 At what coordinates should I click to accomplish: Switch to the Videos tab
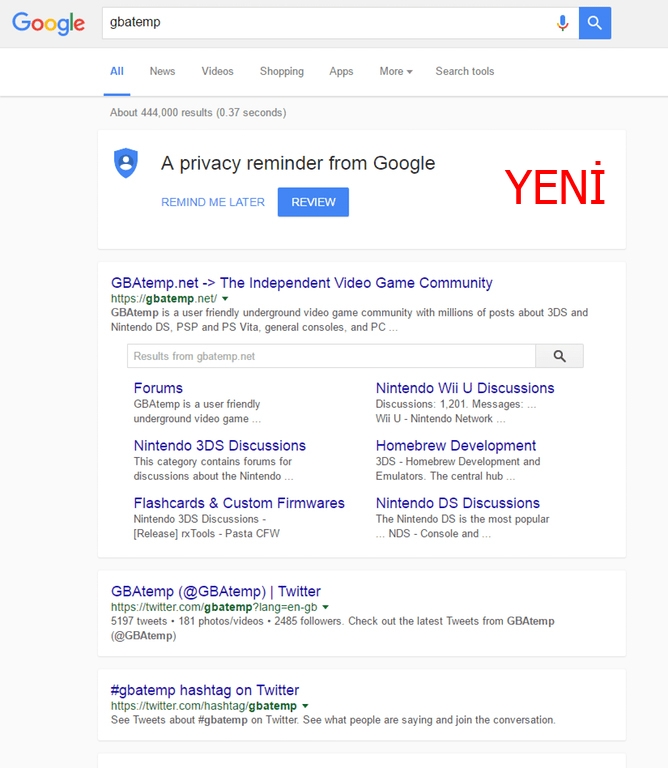click(217, 71)
